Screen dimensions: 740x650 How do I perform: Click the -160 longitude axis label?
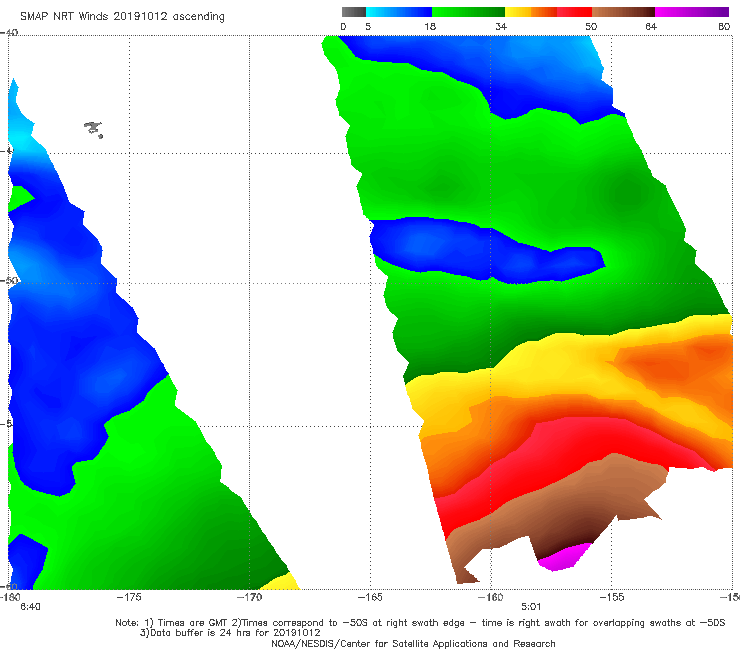[491, 597]
